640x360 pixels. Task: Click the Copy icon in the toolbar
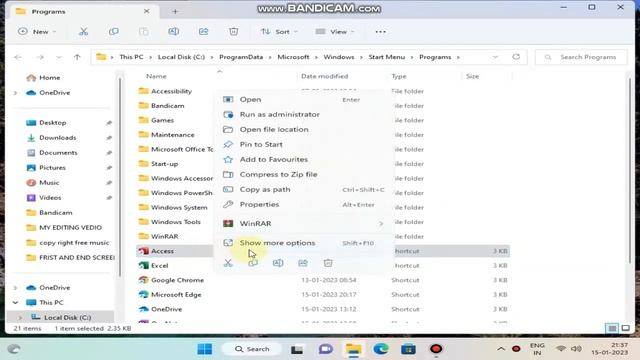113,31
